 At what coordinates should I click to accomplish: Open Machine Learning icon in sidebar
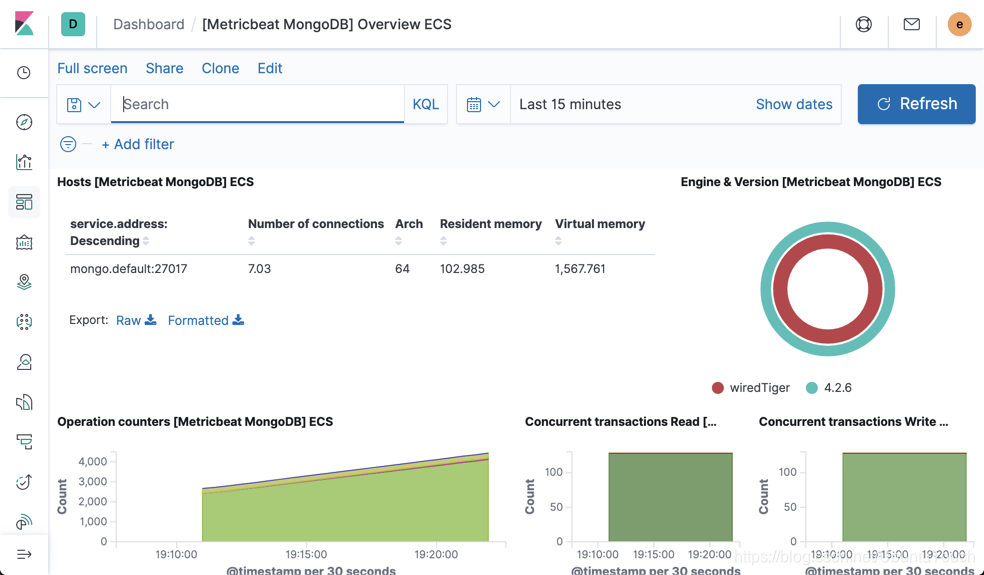click(x=24, y=322)
